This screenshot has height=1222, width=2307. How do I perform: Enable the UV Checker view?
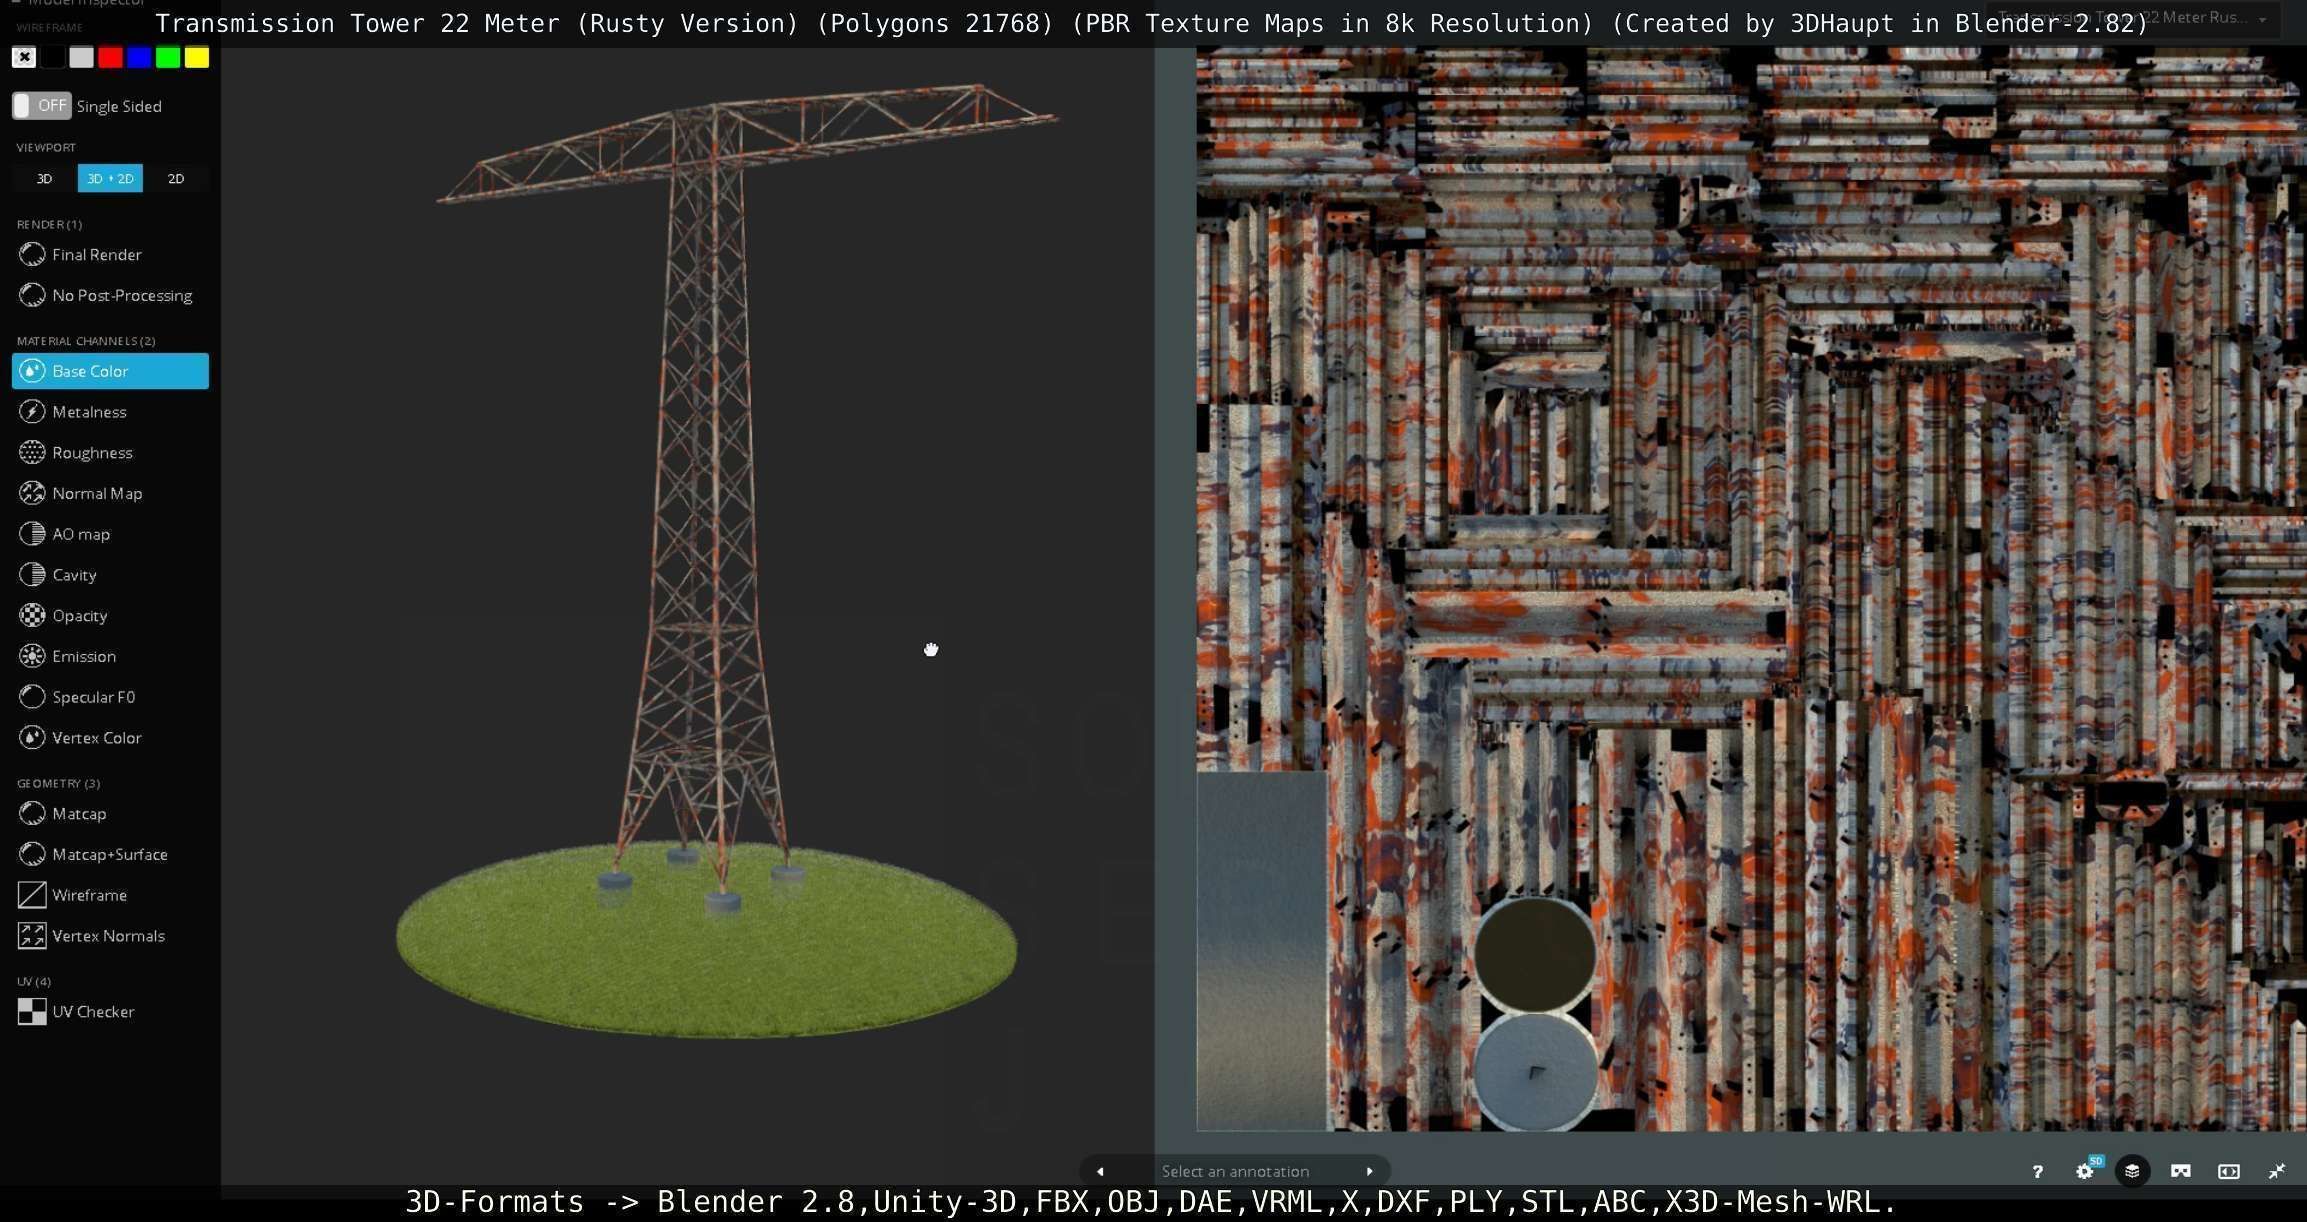(x=110, y=1012)
